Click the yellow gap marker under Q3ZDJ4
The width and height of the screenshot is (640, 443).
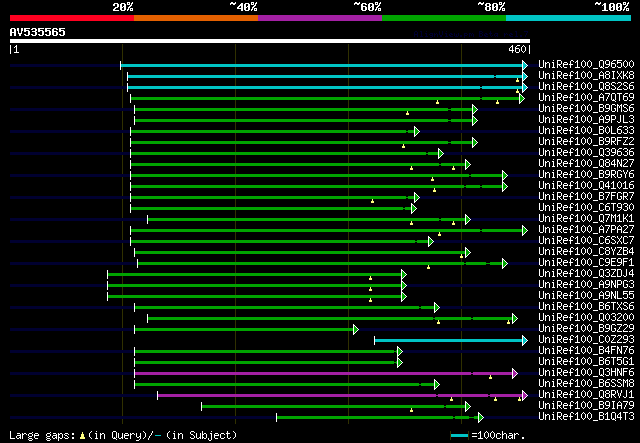coord(370,278)
